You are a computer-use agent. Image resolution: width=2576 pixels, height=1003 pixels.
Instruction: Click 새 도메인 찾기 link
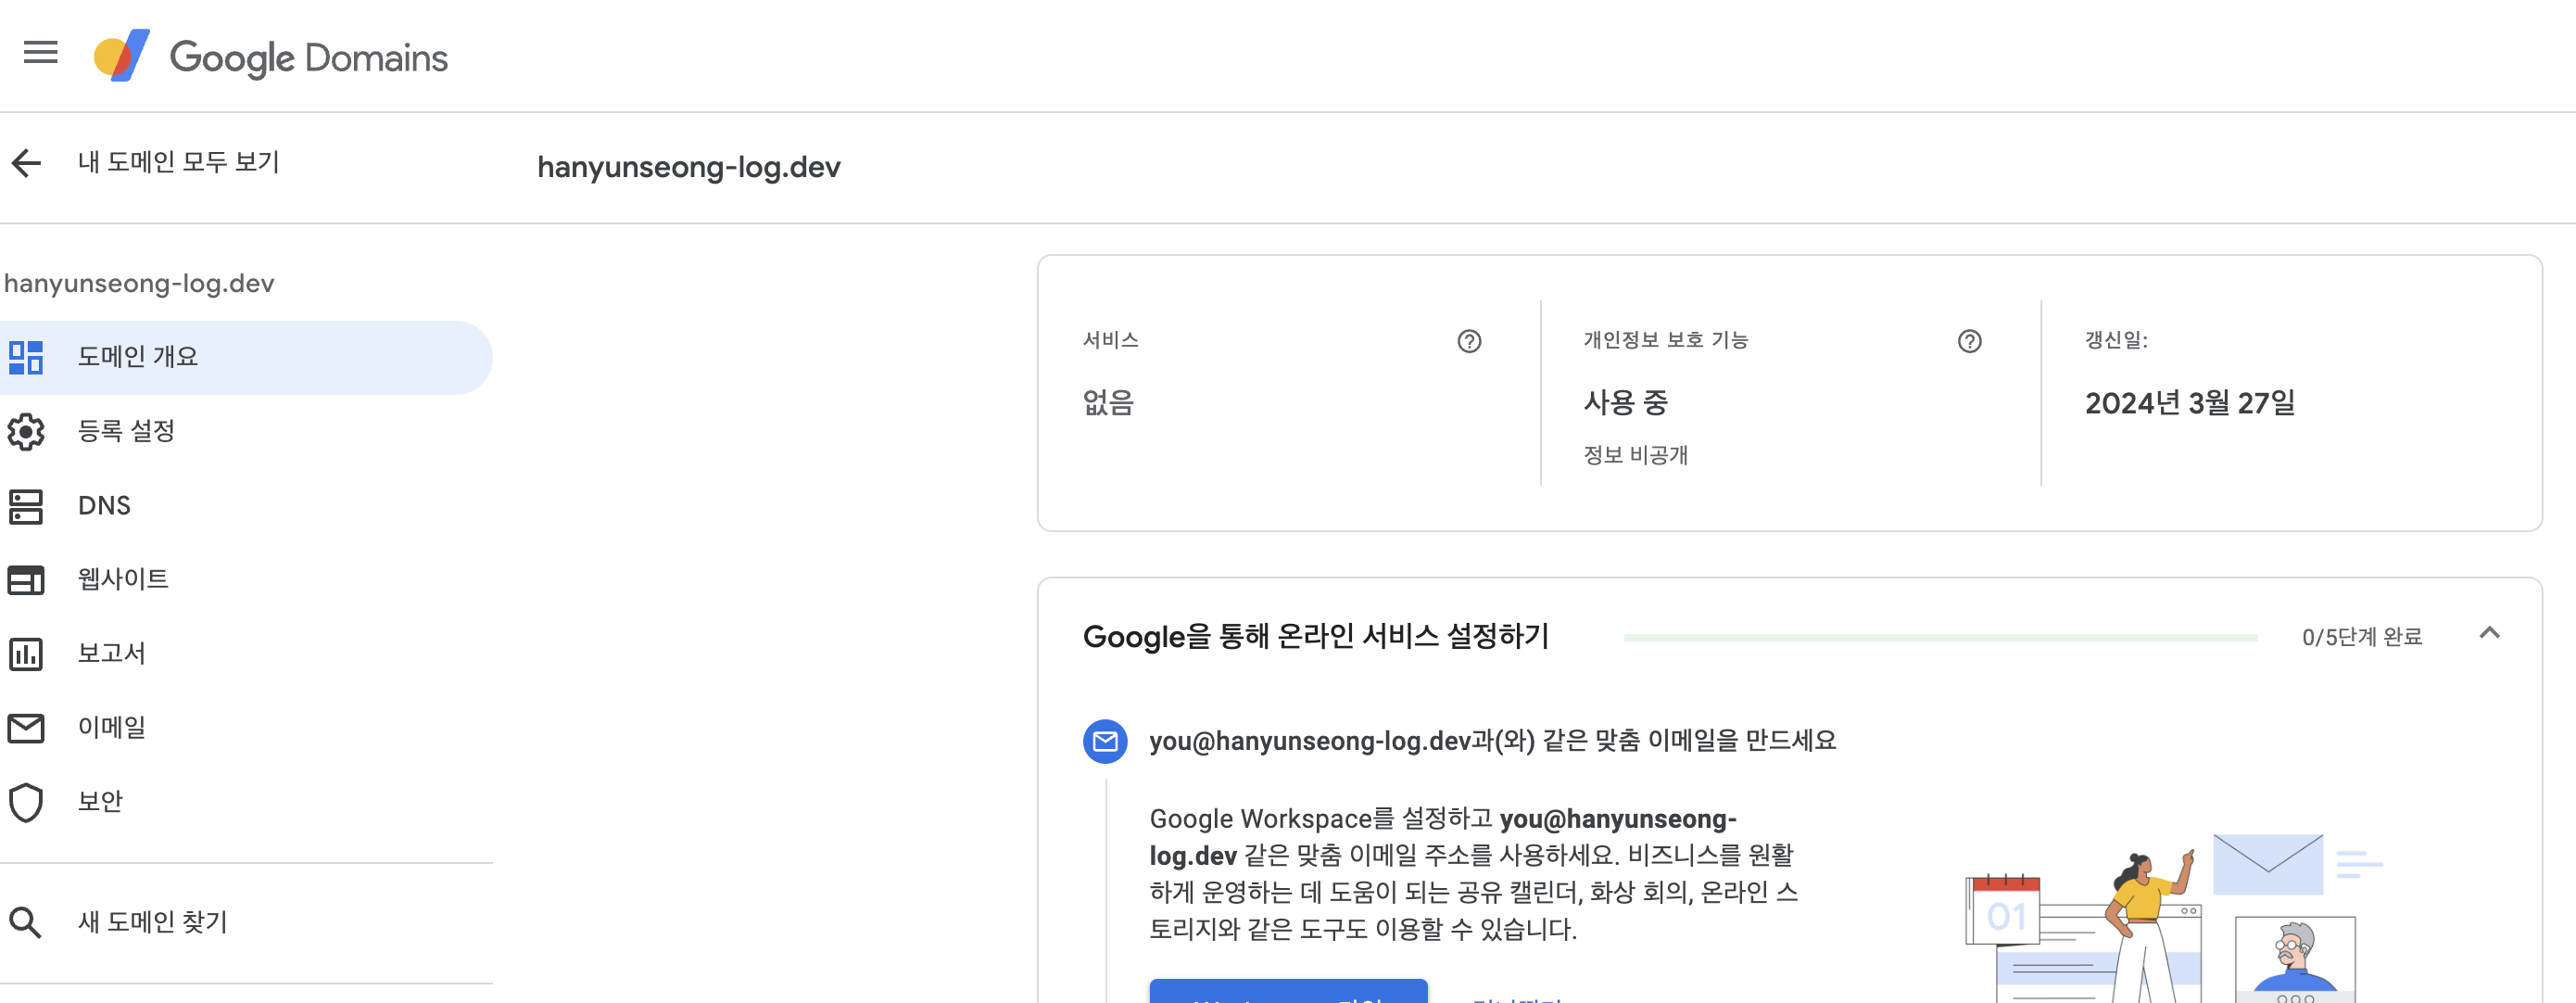pyautogui.click(x=153, y=922)
